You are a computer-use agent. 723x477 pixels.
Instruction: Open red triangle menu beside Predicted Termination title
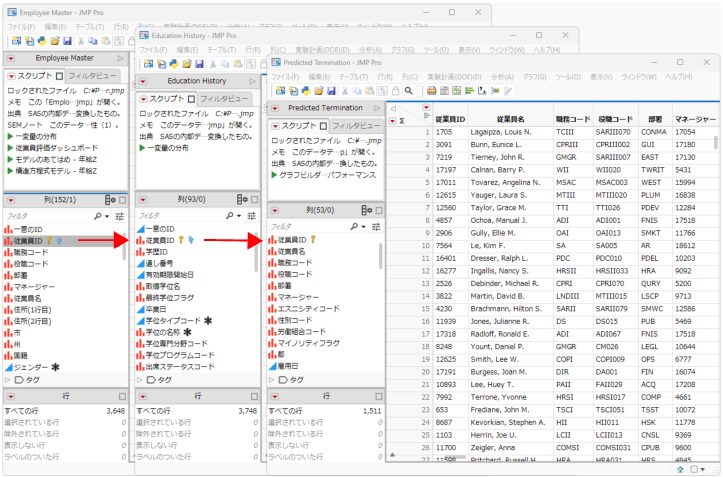pos(275,108)
